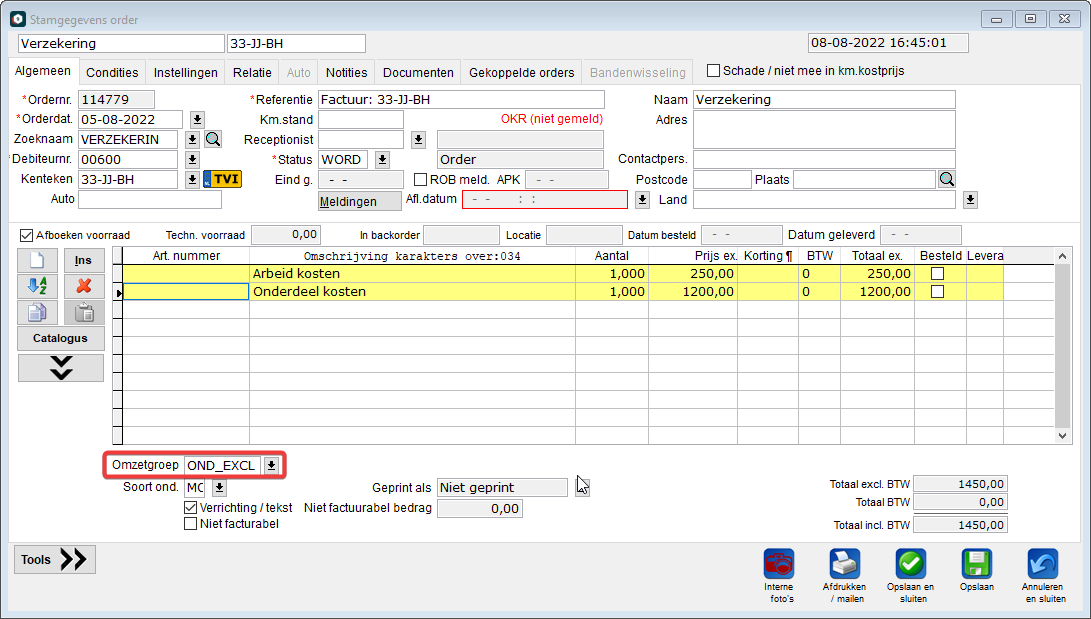The width and height of the screenshot is (1091, 619).
Task: Click the new line document icon
Action: (x=37, y=260)
